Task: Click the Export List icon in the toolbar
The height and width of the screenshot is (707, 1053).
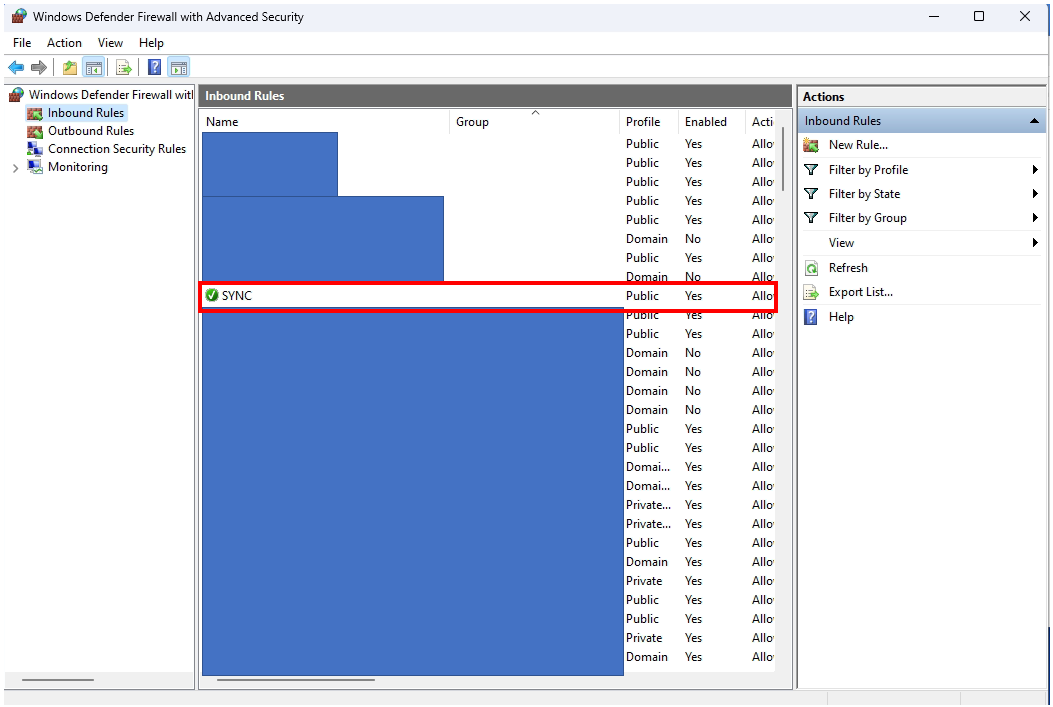Action: [x=124, y=67]
